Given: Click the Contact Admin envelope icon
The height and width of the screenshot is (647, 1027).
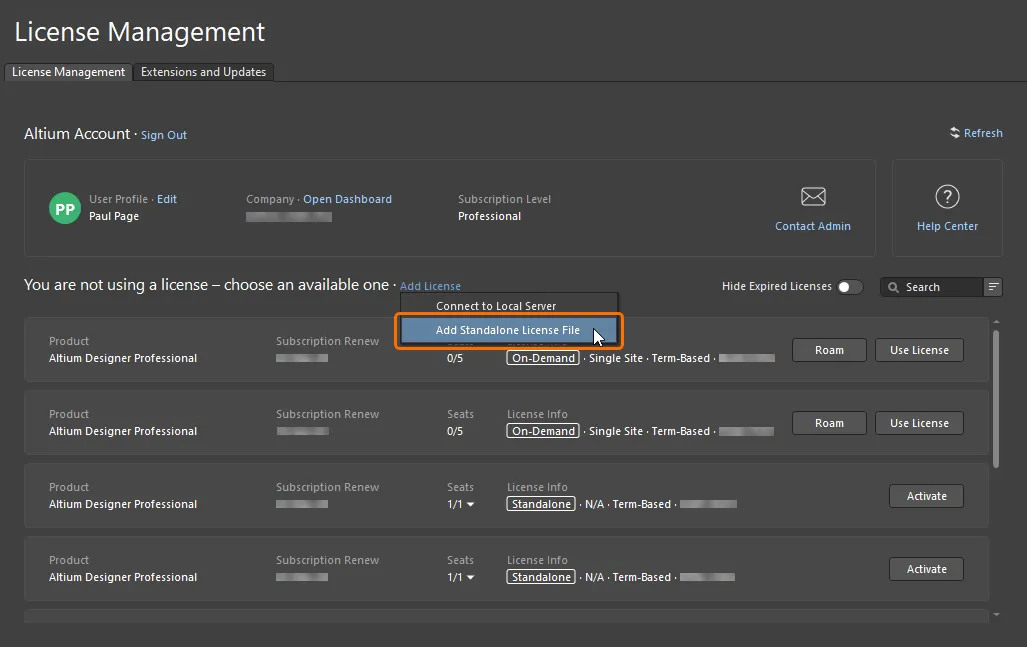Looking at the screenshot, I should (x=813, y=196).
